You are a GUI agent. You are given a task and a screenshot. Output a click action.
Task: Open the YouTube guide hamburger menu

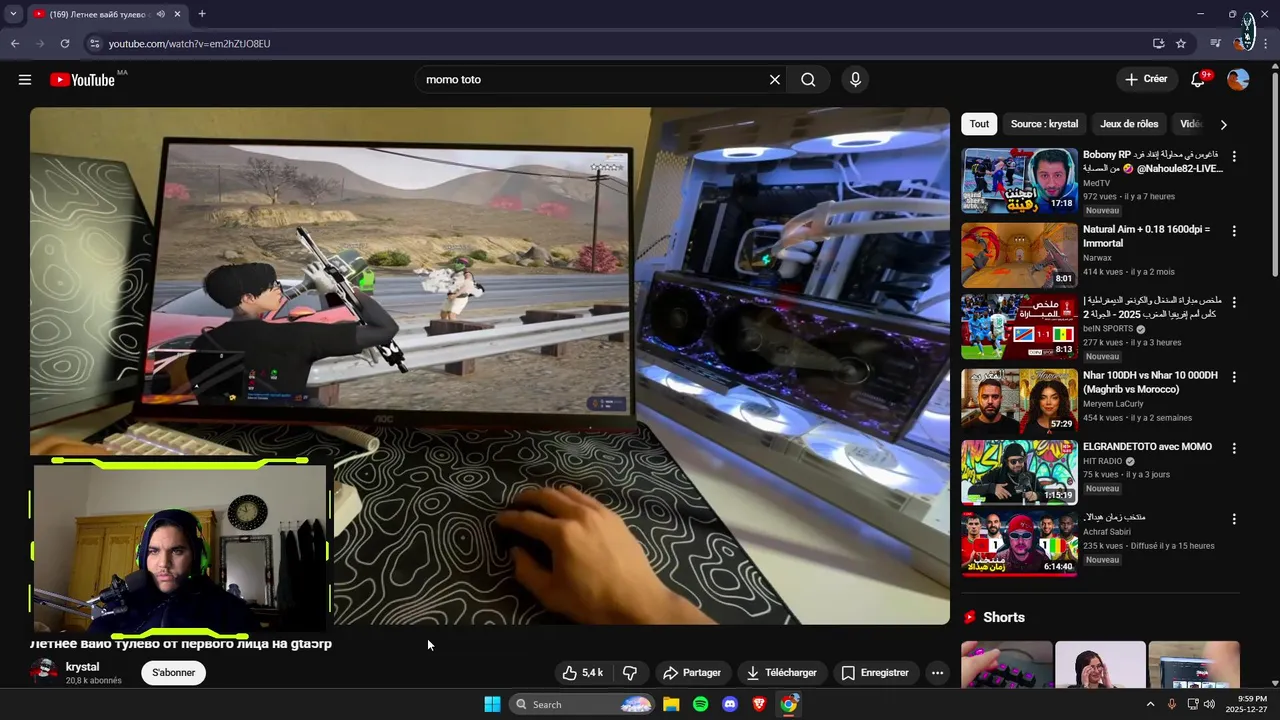(x=25, y=80)
